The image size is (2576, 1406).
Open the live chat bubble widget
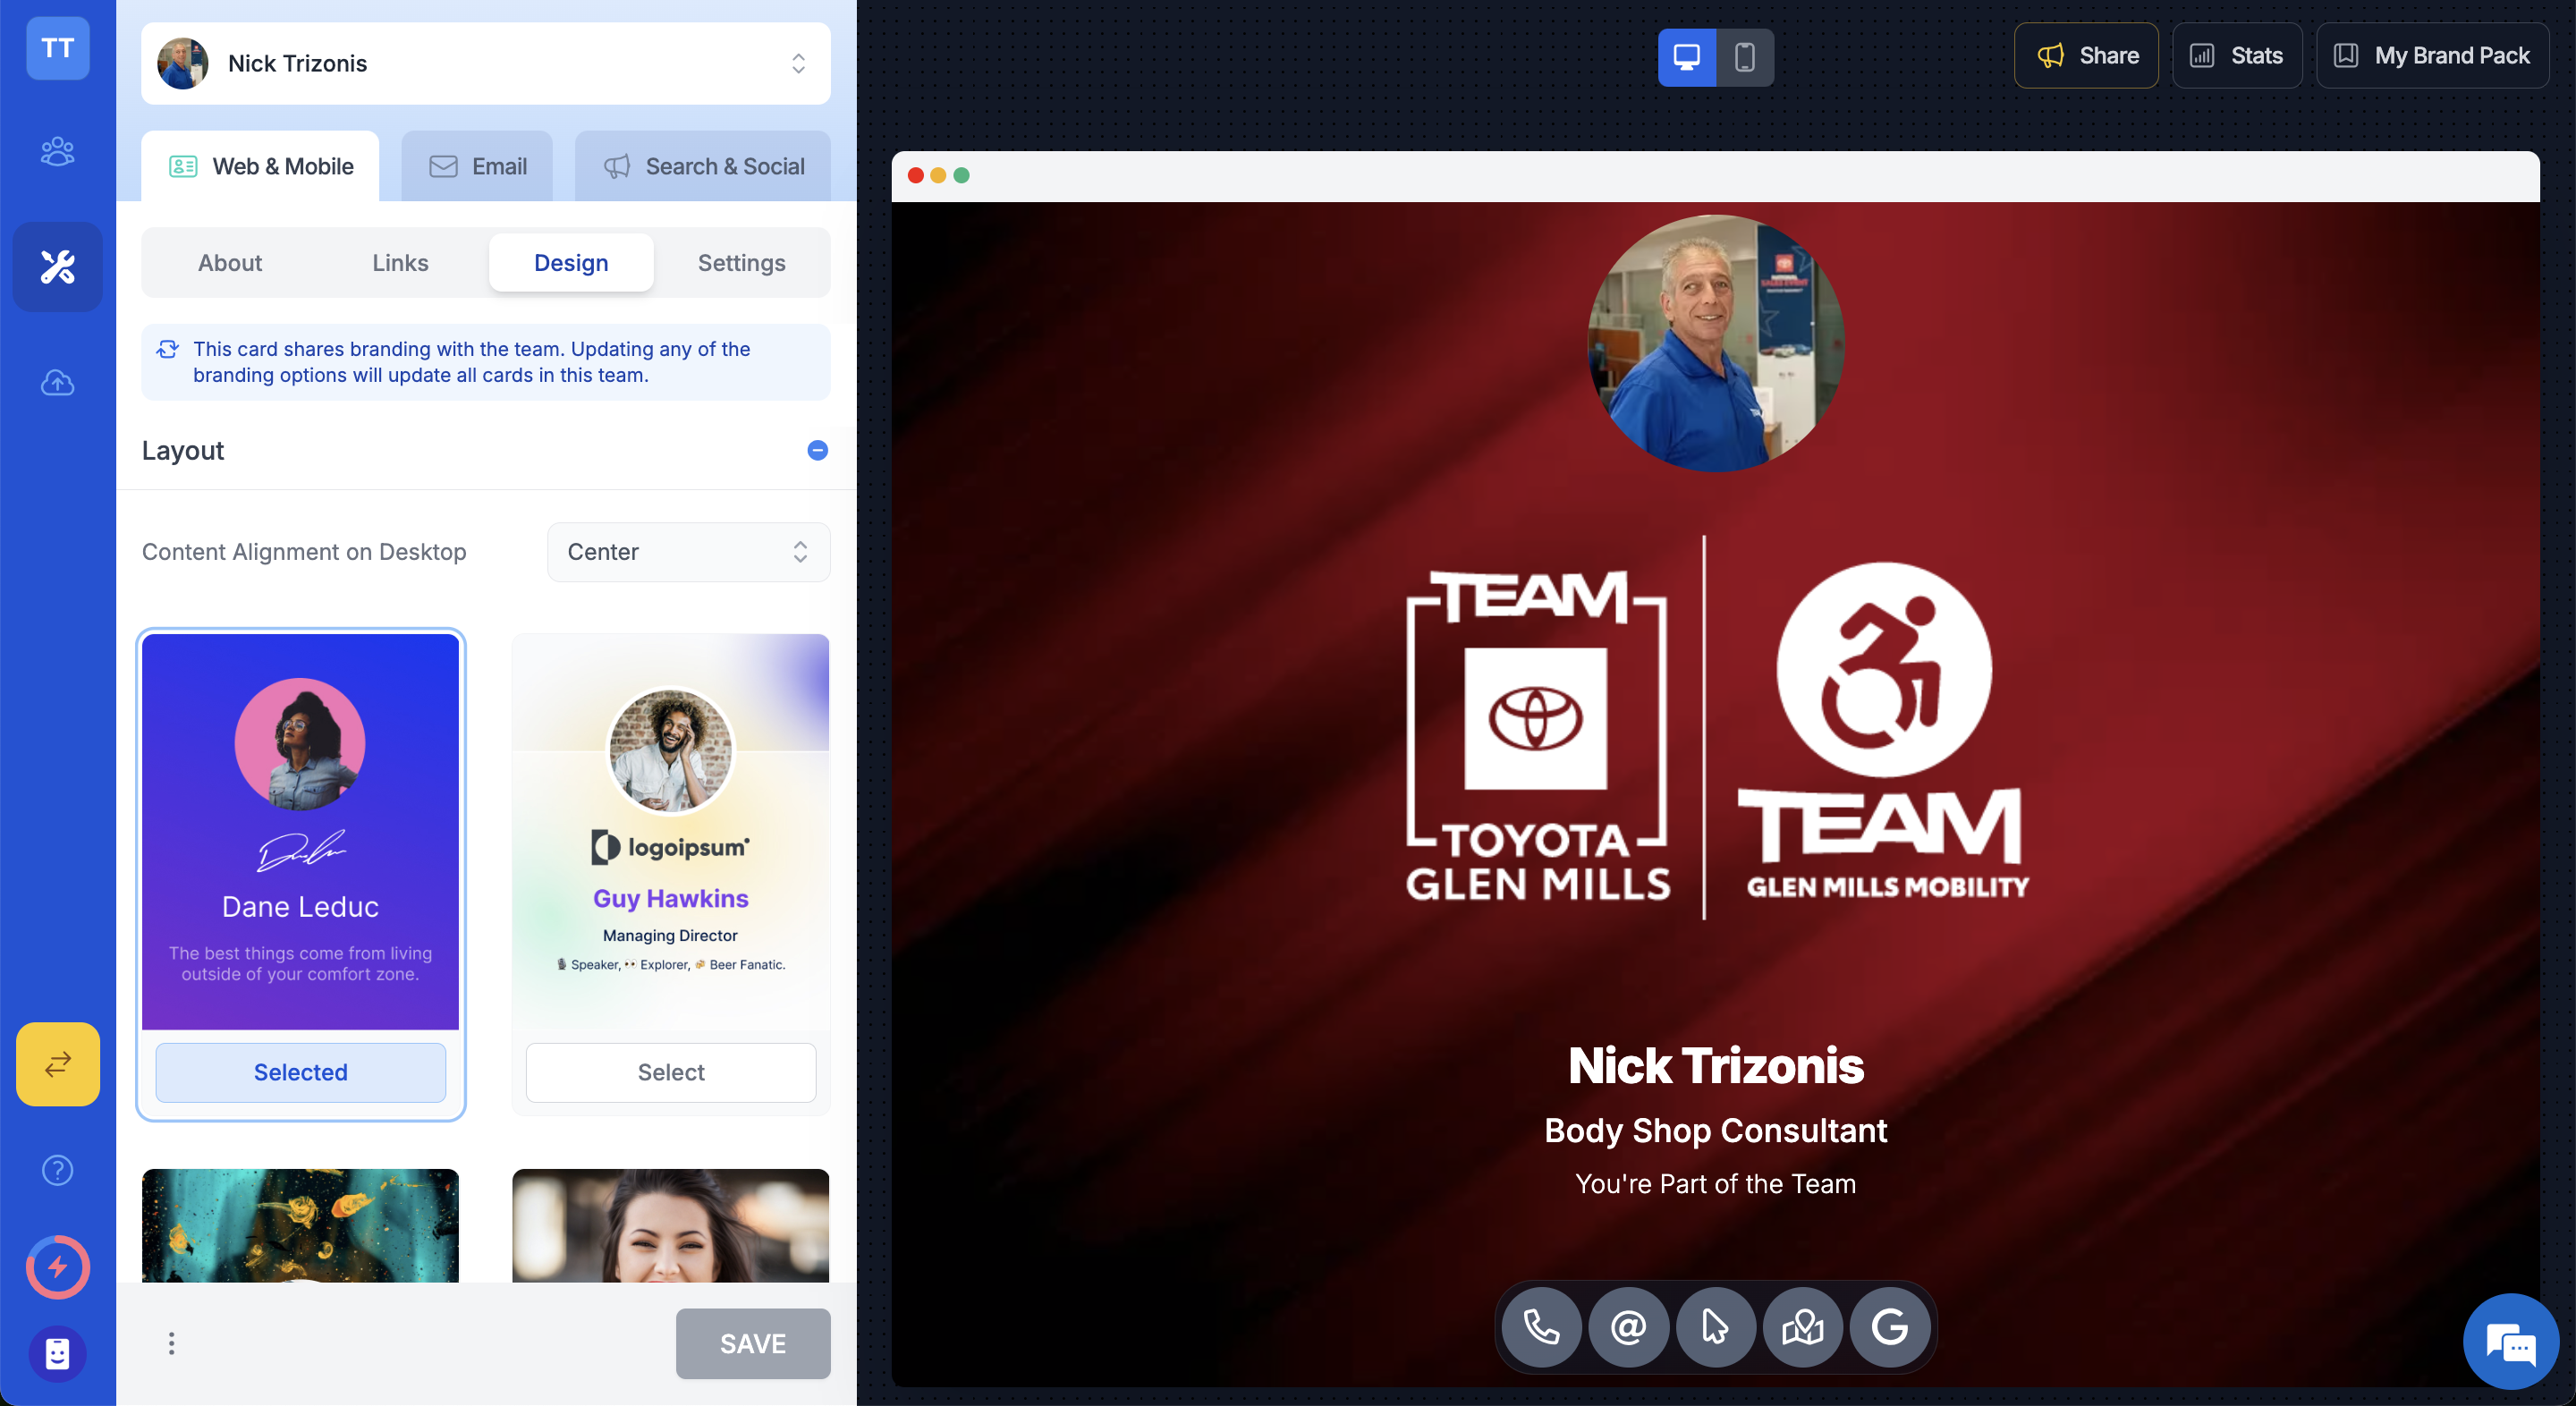point(2511,1342)
